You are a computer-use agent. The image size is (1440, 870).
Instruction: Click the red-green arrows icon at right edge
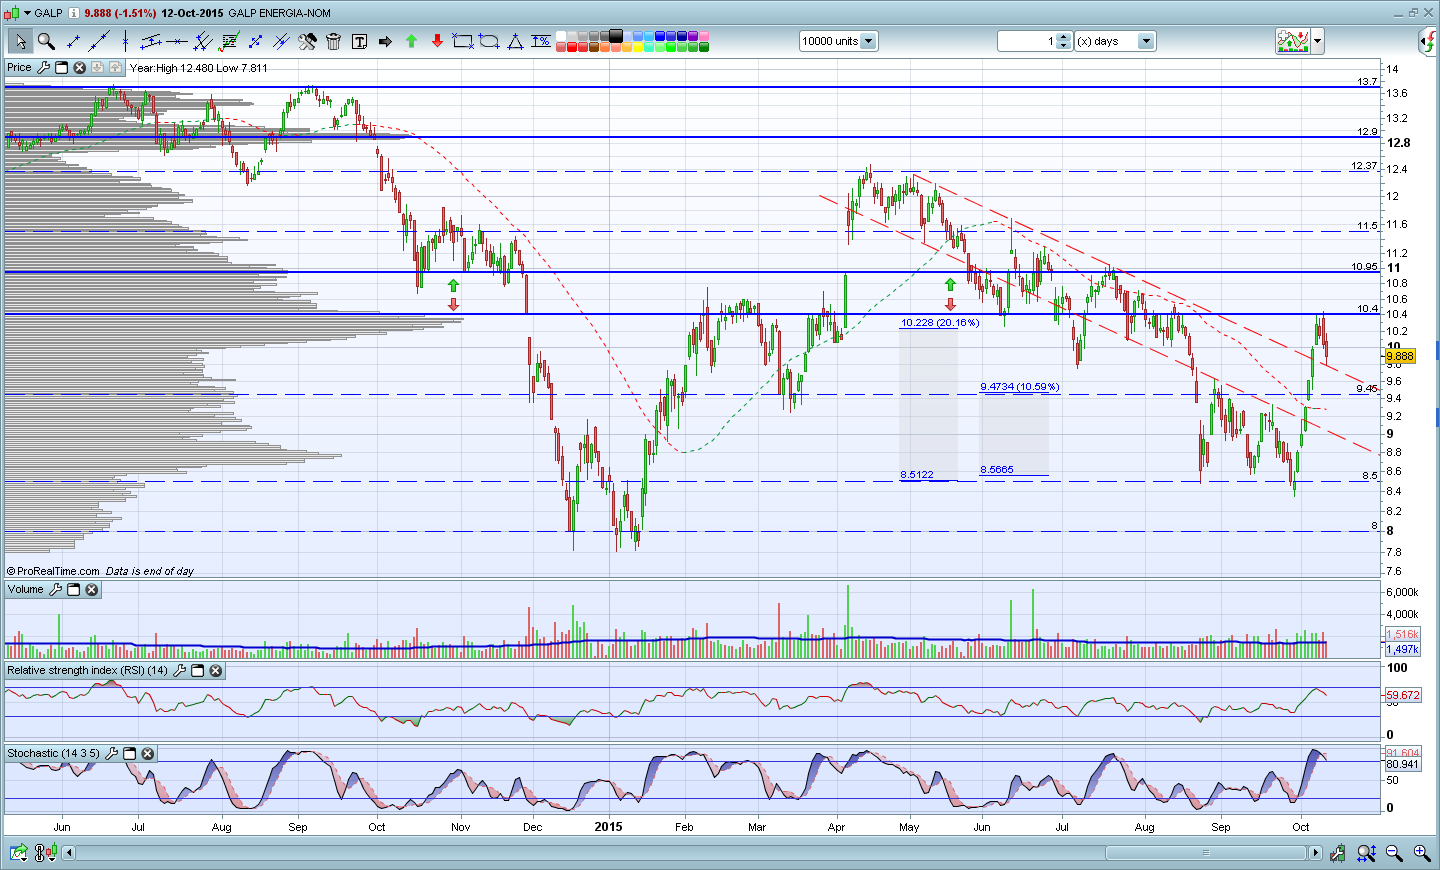[1428, 41]
